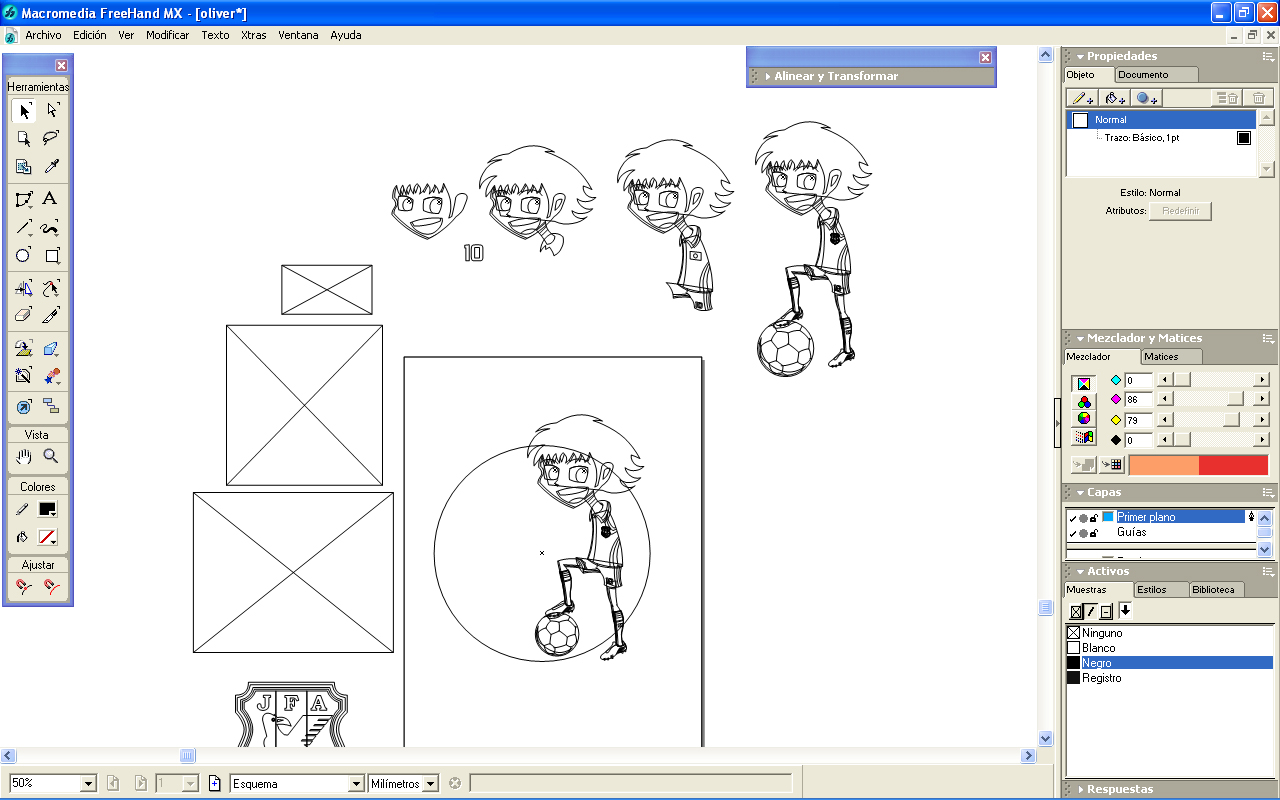The height and width of the screenshot is (800, 1280).
Task: Click the add fill bucket icon in Propiedades
Action: pos(1115,98)
